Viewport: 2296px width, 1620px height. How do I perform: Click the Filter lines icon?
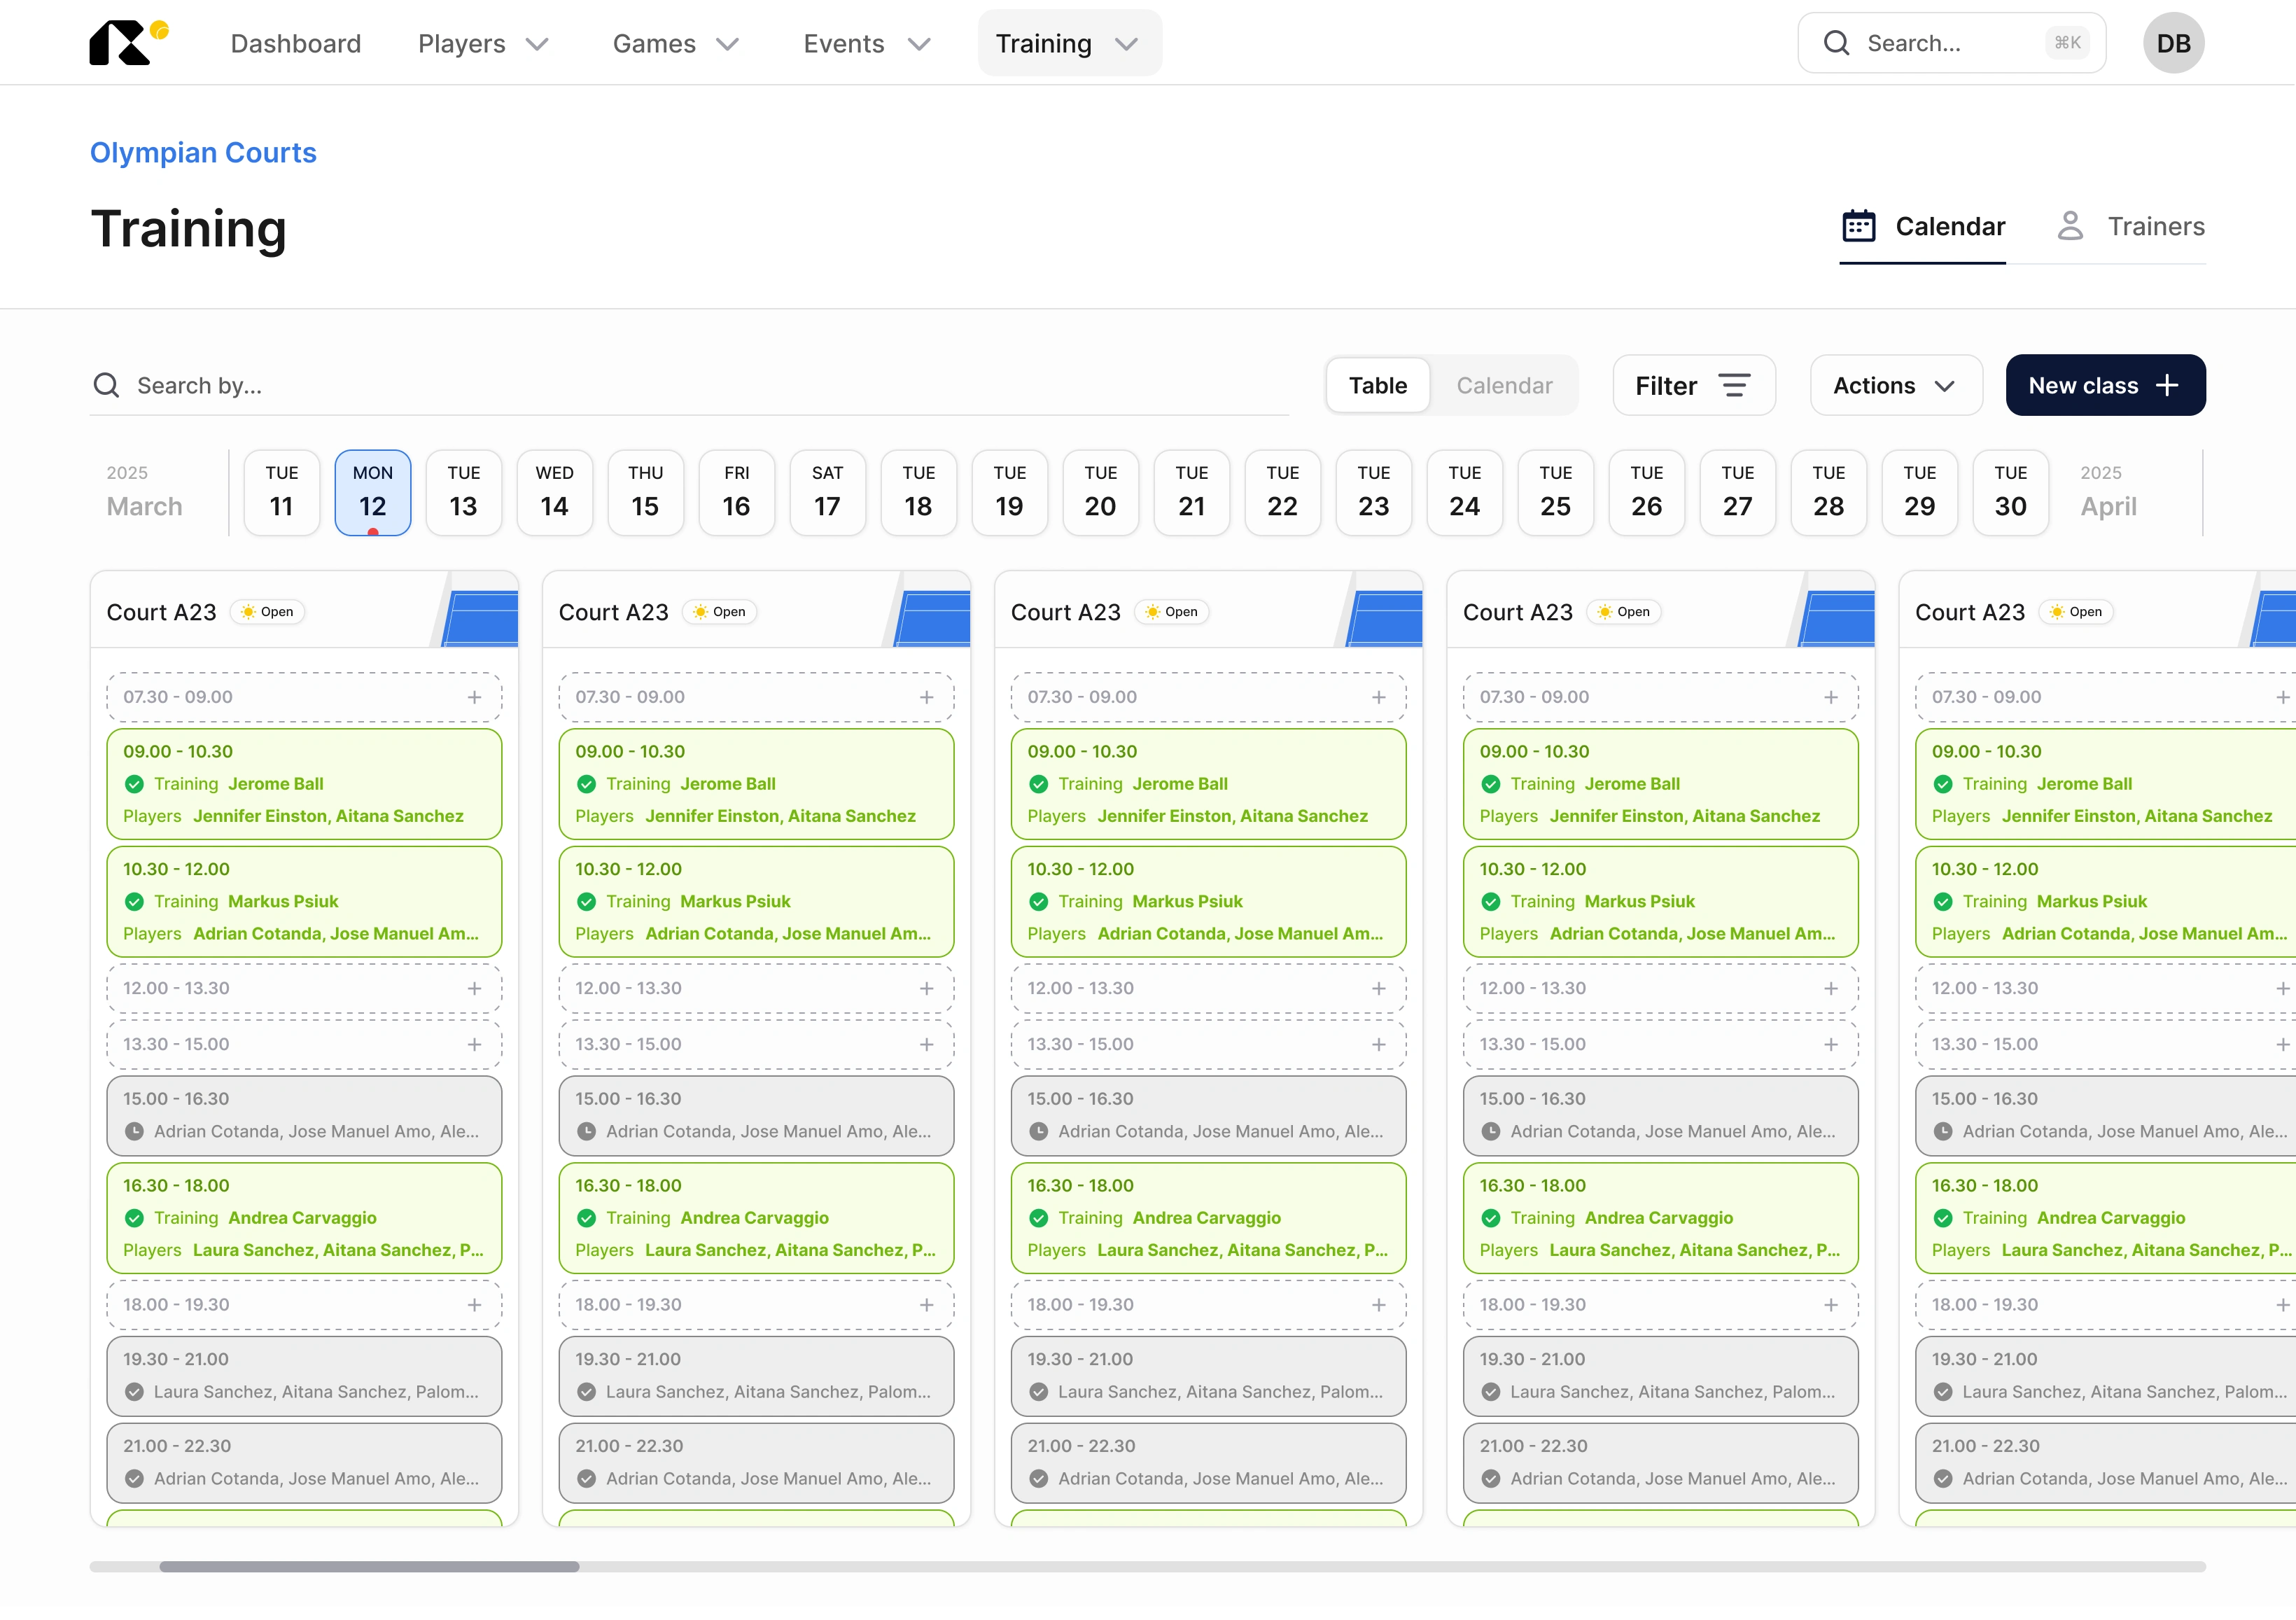(x=1733, y=386)
